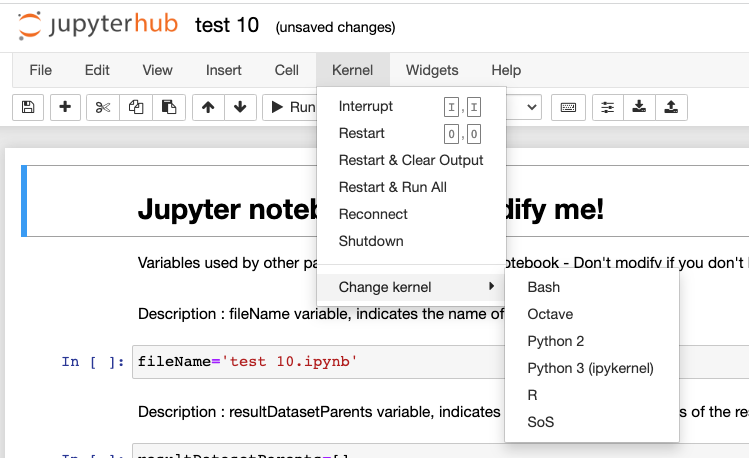Click the 'In [ ]:' prompt of the fileName cell

click(93, 362)
